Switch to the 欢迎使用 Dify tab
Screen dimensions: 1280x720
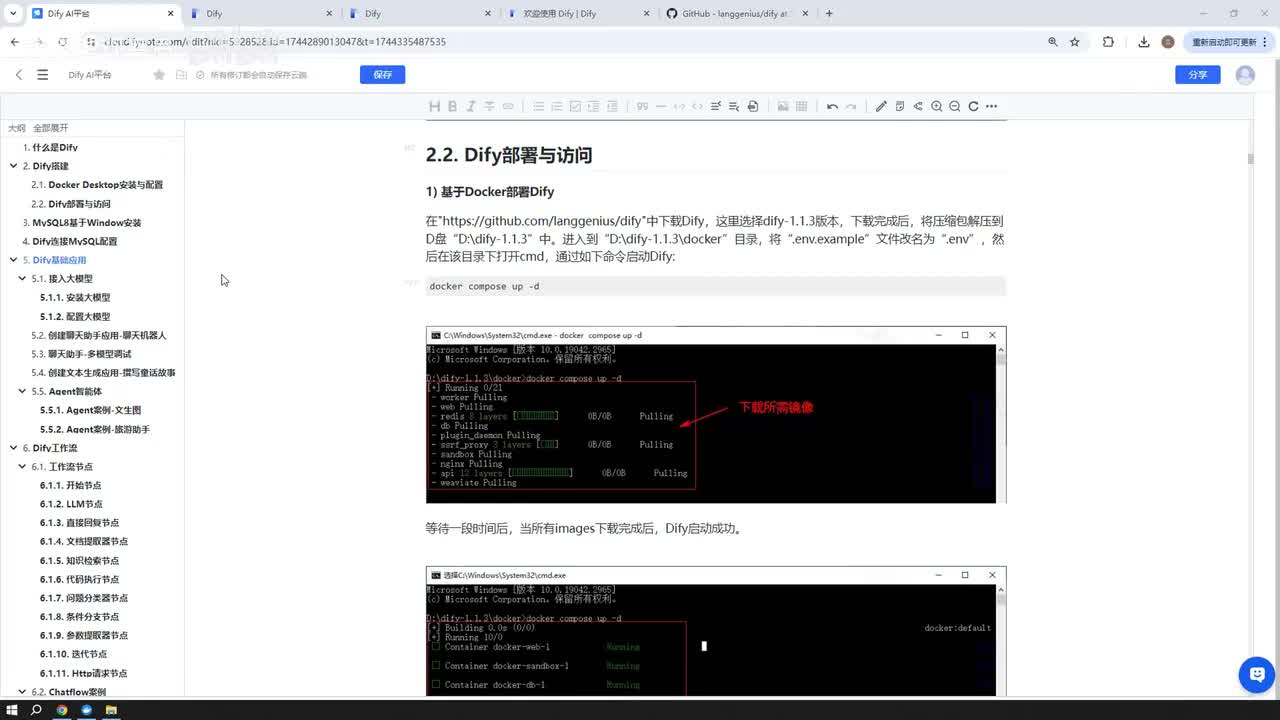coord(580,14)
